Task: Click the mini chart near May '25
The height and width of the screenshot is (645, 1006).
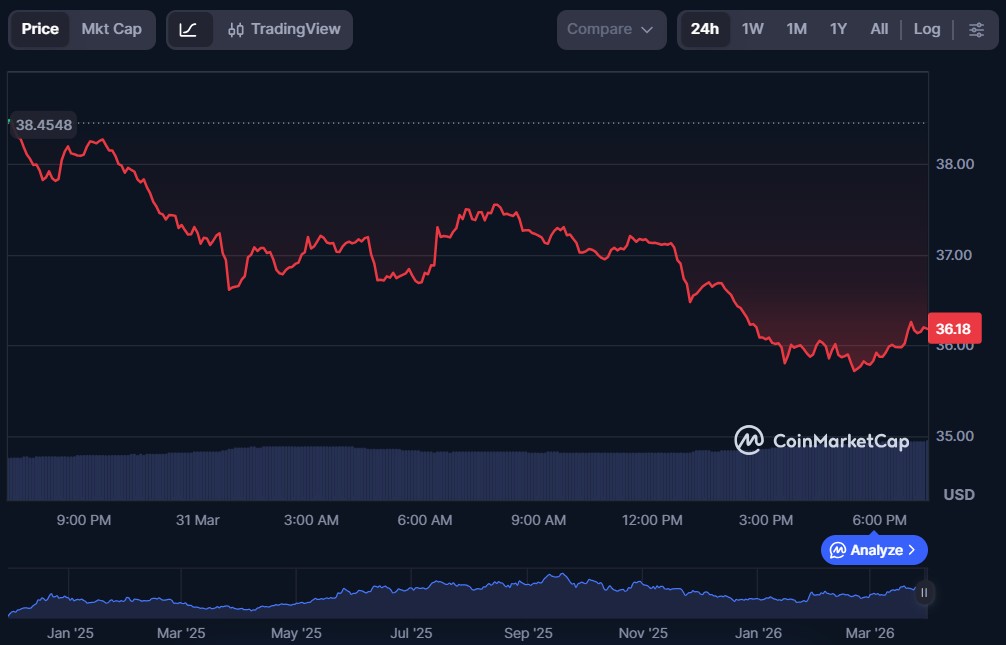Action: [x=297, y=598]
